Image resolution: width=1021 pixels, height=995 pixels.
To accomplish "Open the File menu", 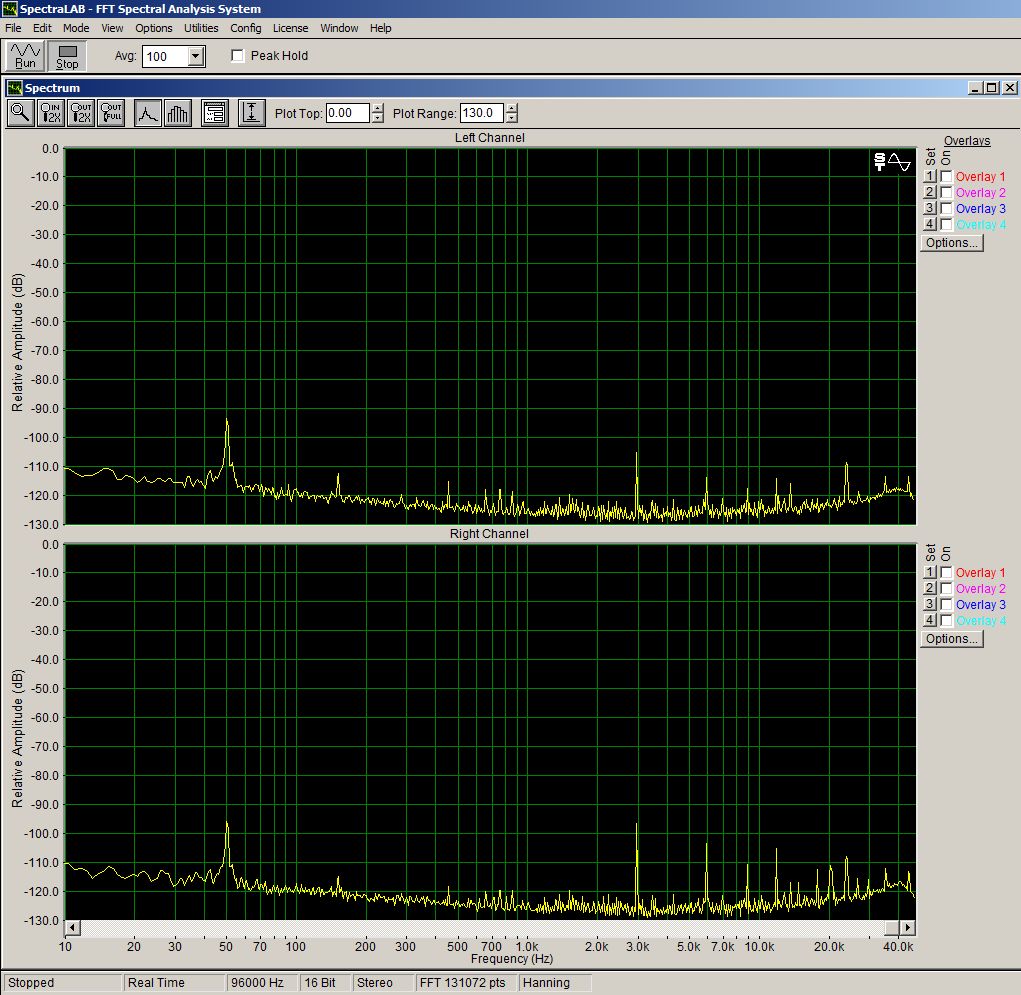I will 13,28.
